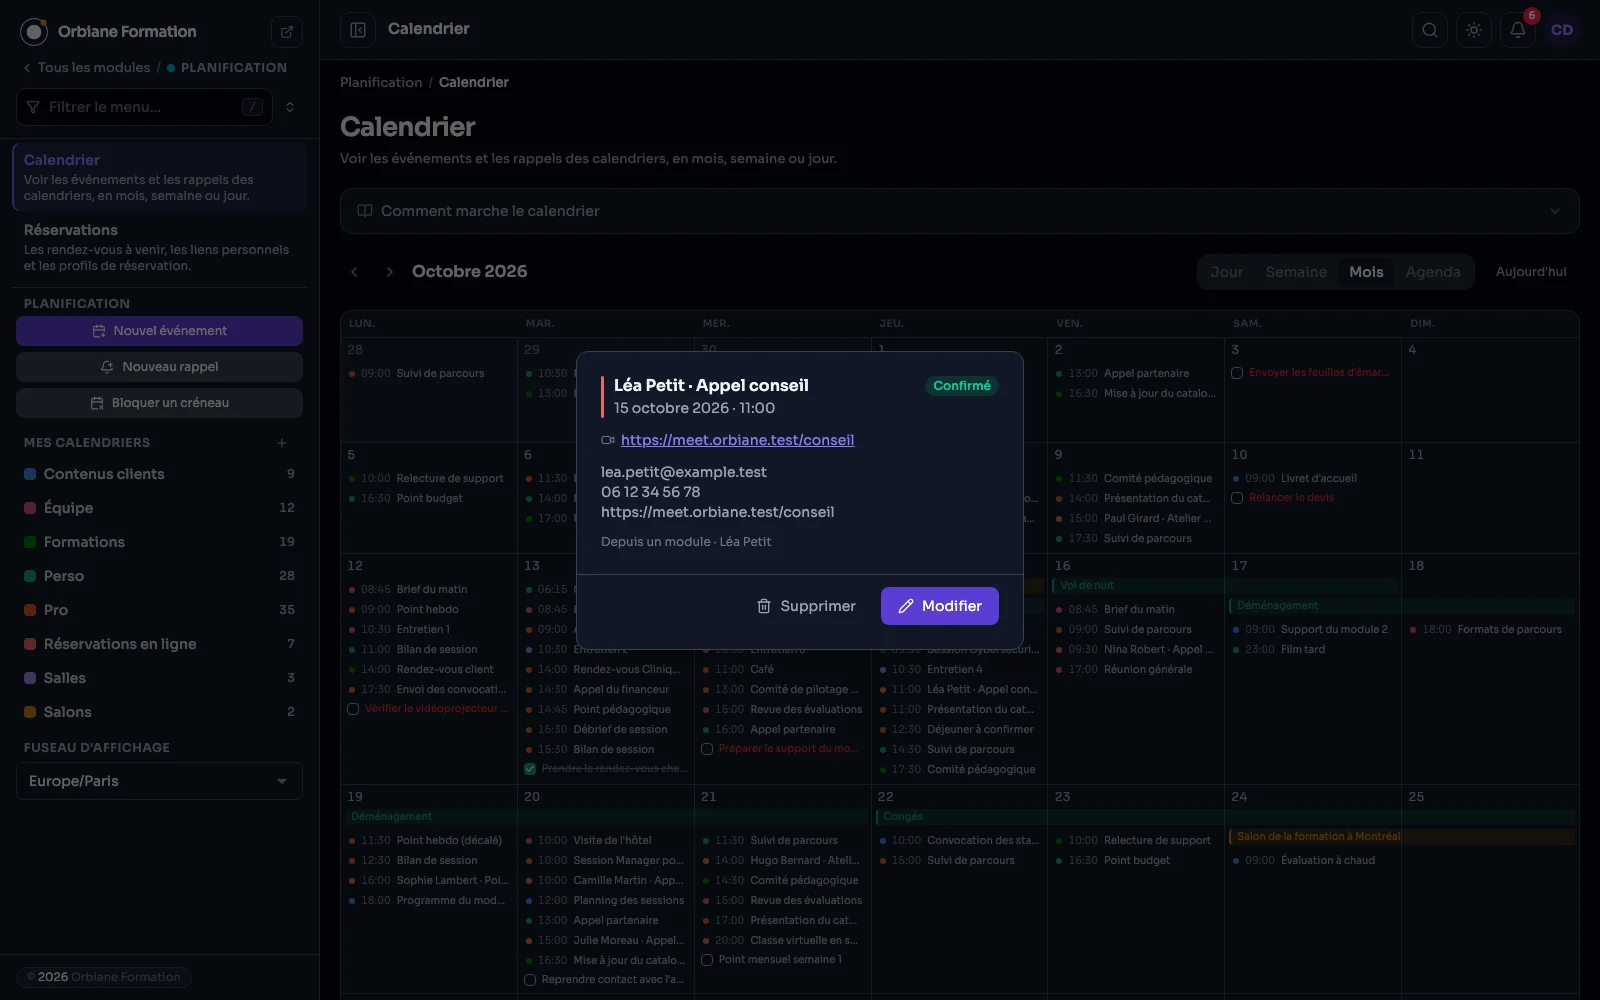
Task: Switch to the Agenda view
Action: [x=1433, y=272]
